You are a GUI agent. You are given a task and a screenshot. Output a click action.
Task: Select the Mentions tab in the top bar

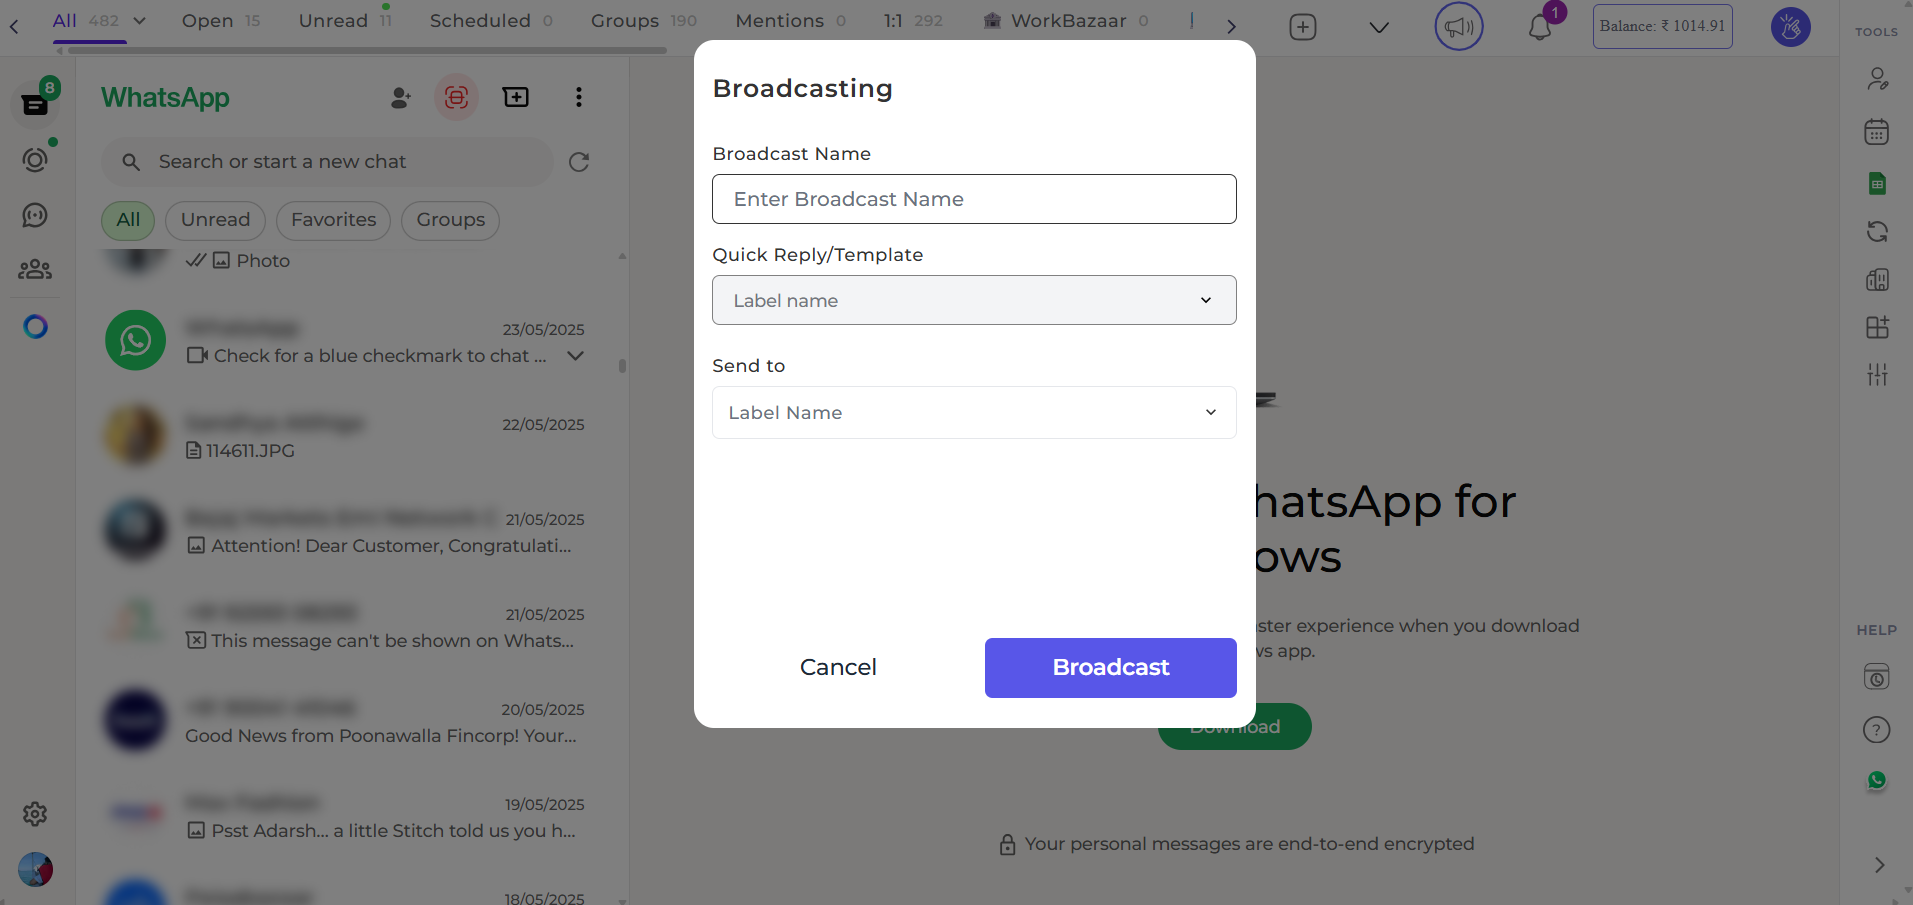point(779,20)
